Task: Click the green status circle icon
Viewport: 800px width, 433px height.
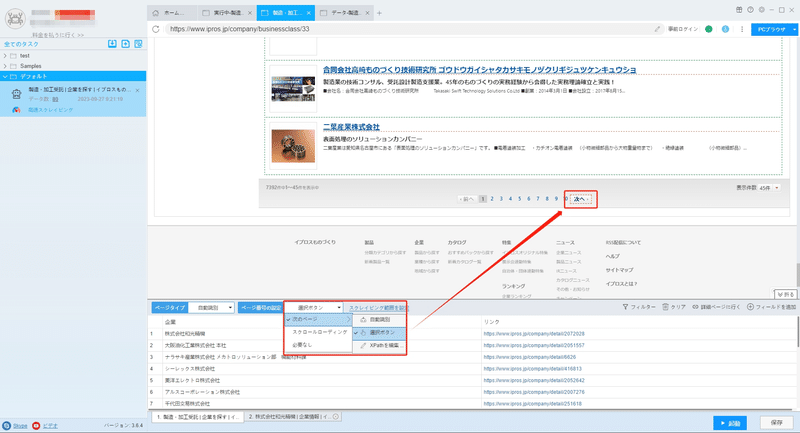Action: 709,29
